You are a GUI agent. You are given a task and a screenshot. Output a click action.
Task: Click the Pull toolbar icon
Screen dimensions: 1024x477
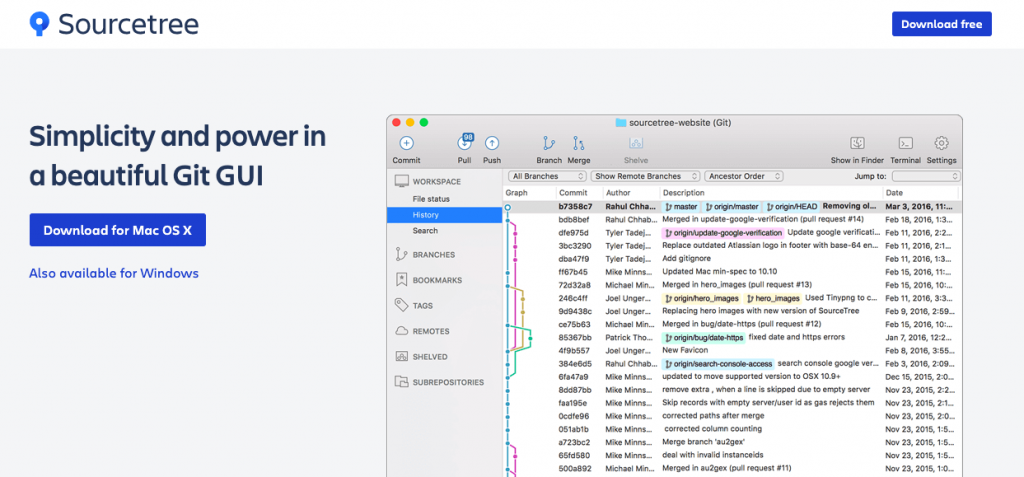pyautogui.click(x=464, y=142)
